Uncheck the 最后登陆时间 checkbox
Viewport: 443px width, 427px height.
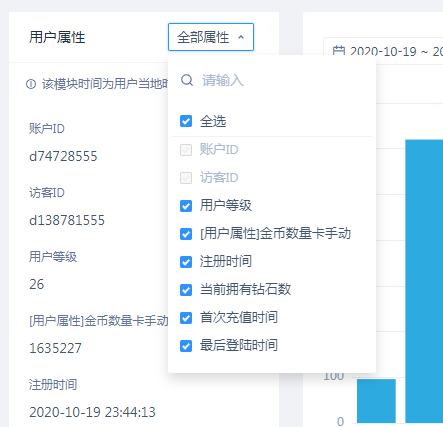click(x=186, y=346)
